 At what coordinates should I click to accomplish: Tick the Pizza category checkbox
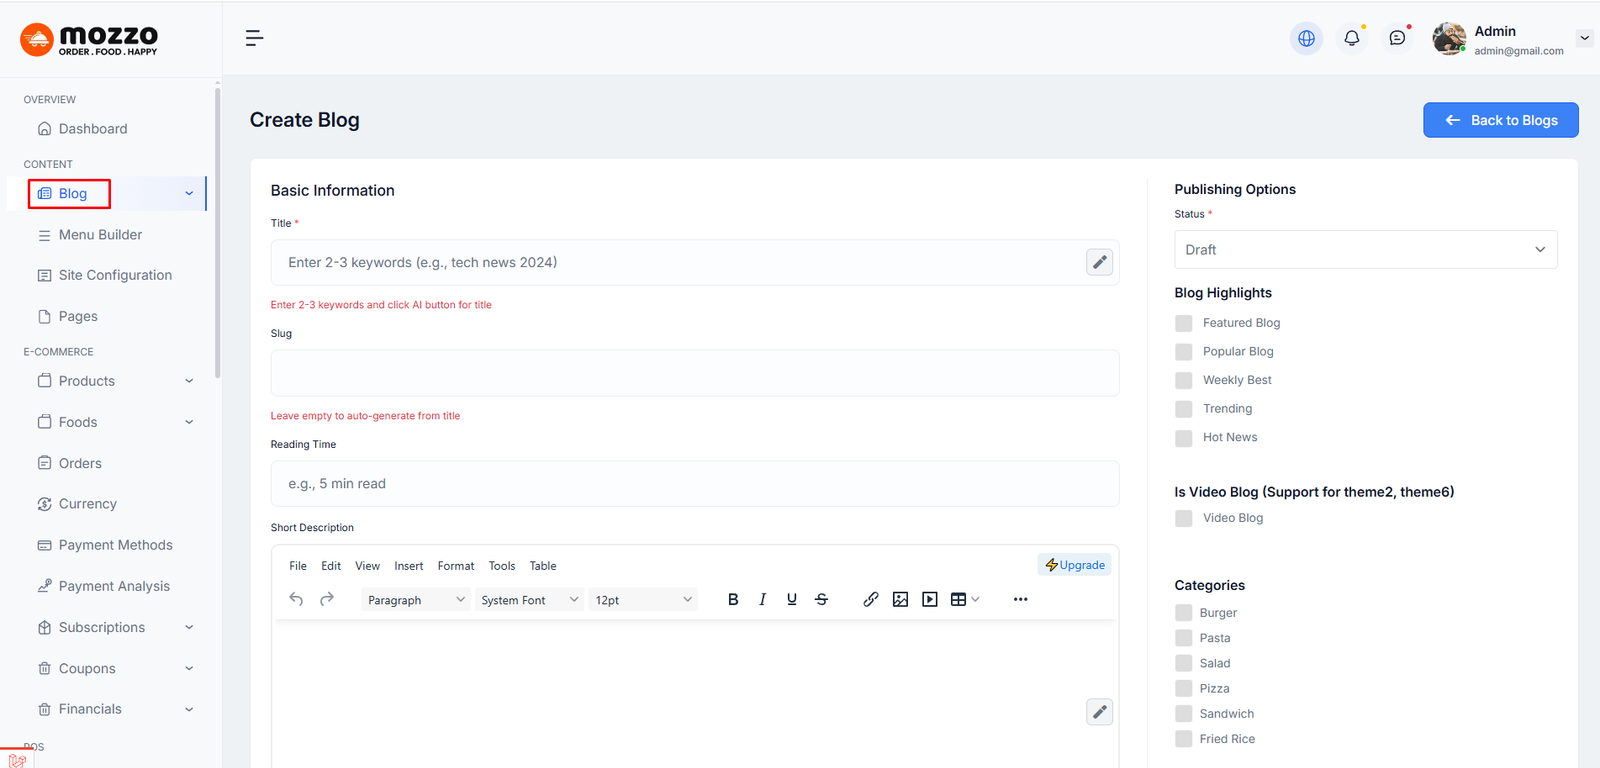(x=1184, y=688)
